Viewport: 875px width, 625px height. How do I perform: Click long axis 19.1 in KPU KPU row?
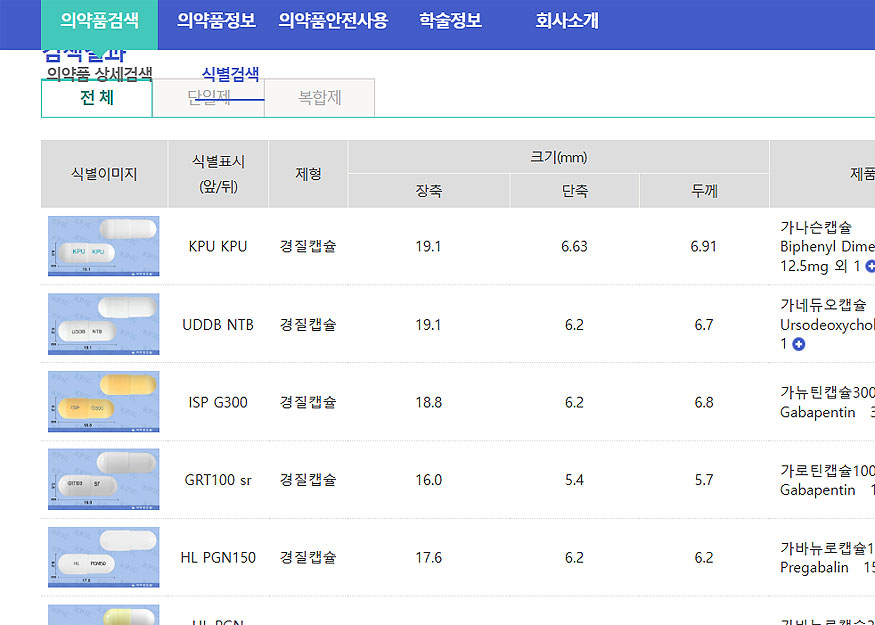tap(429, 246)
